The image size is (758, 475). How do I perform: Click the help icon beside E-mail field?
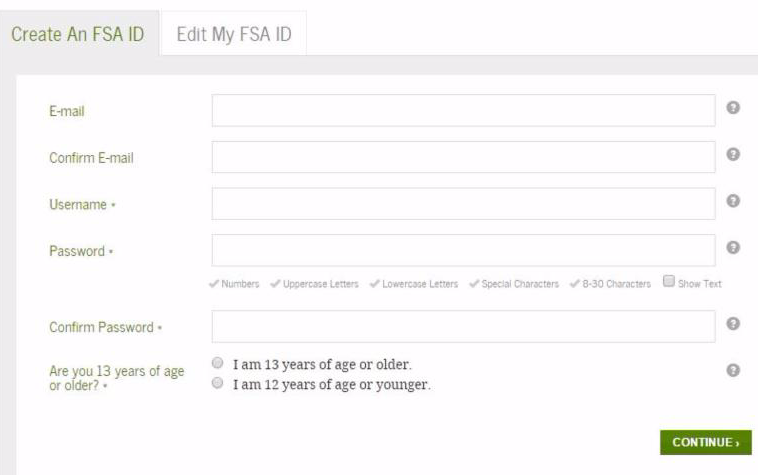point(732,108)
